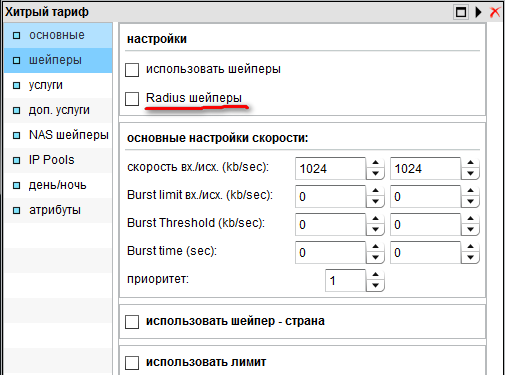Tick the Radius шейперы checkbox
505x375 pixels.
click(132, 99)
